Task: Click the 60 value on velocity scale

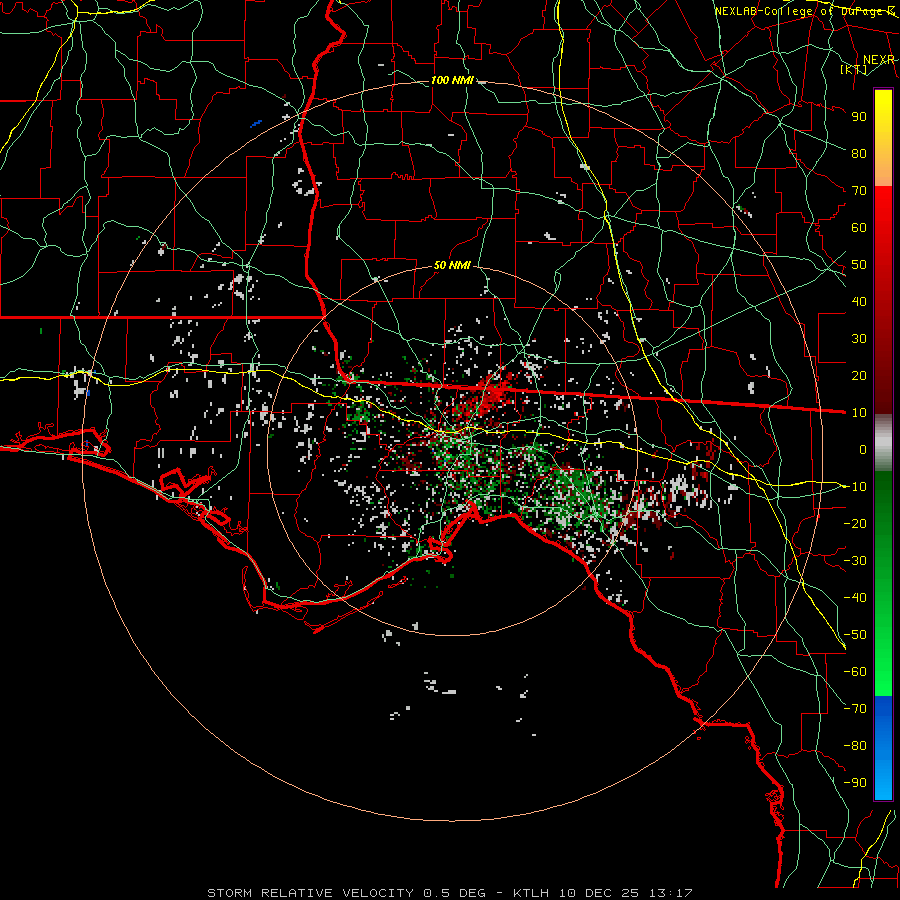Action: 859,228
